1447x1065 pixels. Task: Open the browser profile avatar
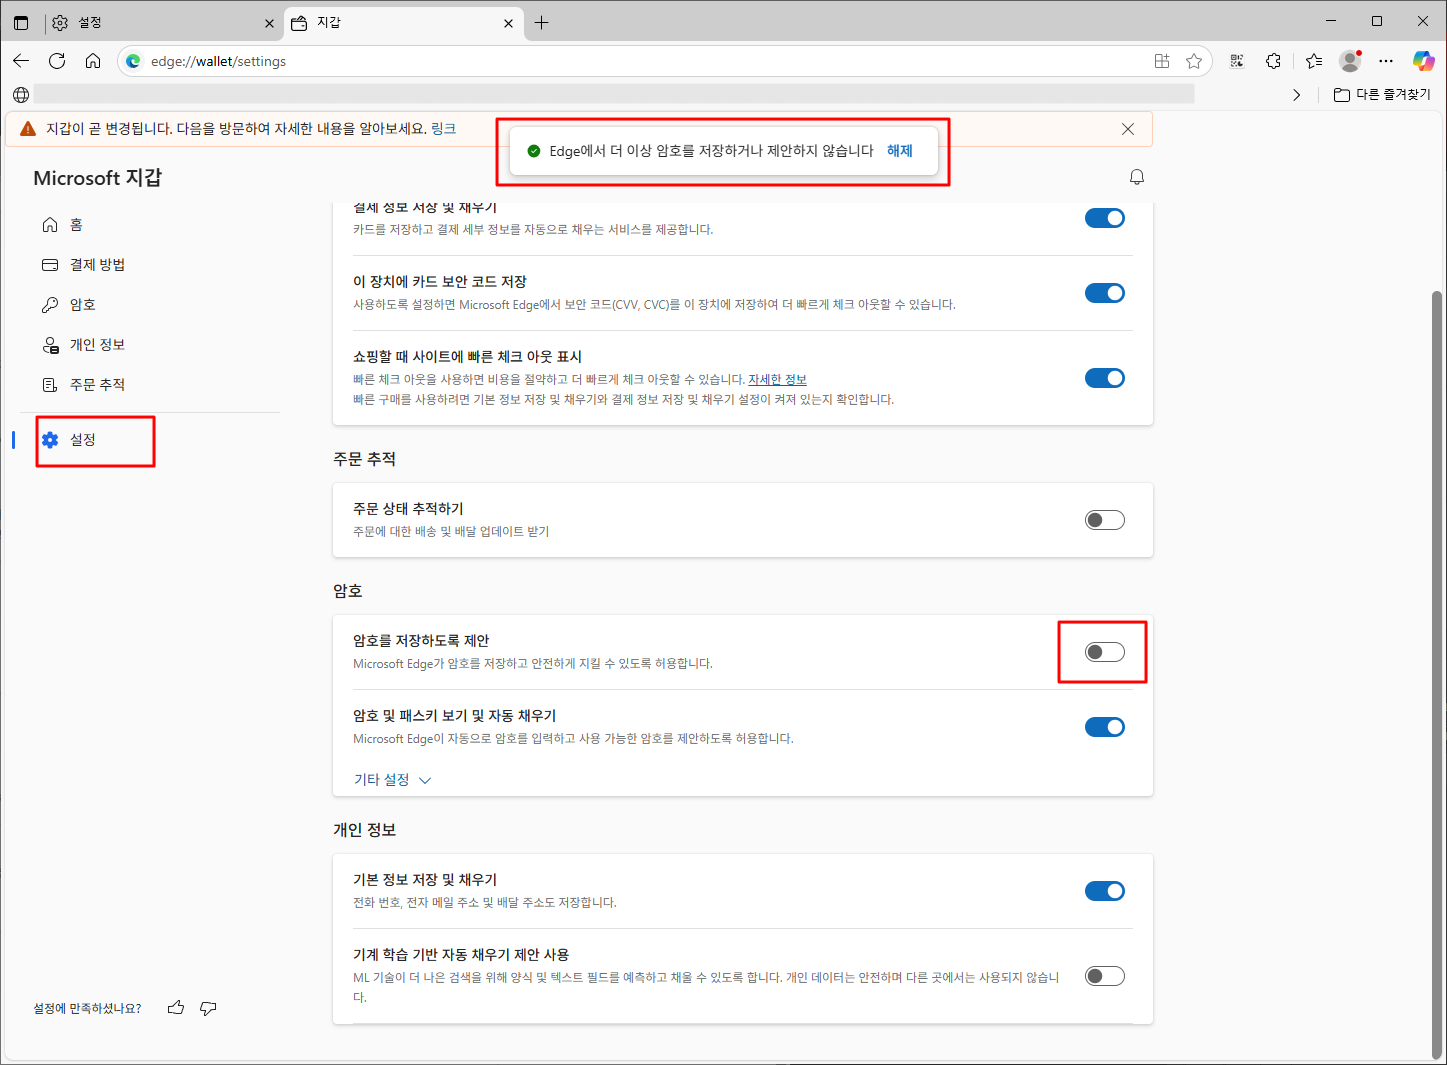1349,61
